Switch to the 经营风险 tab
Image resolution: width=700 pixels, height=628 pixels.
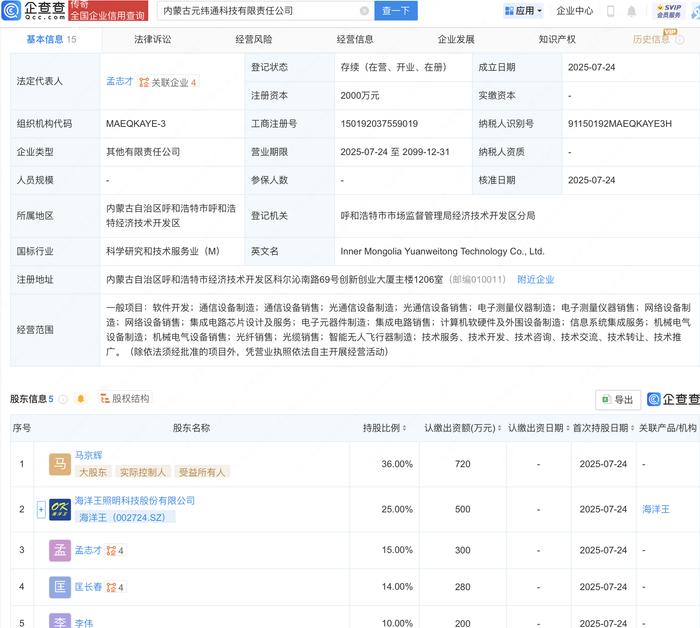point(254,39)
